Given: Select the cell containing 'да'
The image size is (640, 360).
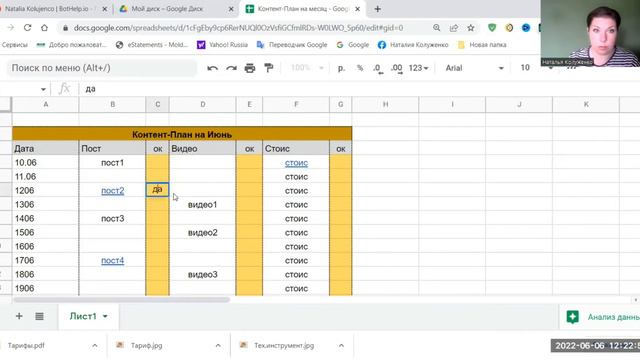Looking at the screenshot, I should coord(157,190).
